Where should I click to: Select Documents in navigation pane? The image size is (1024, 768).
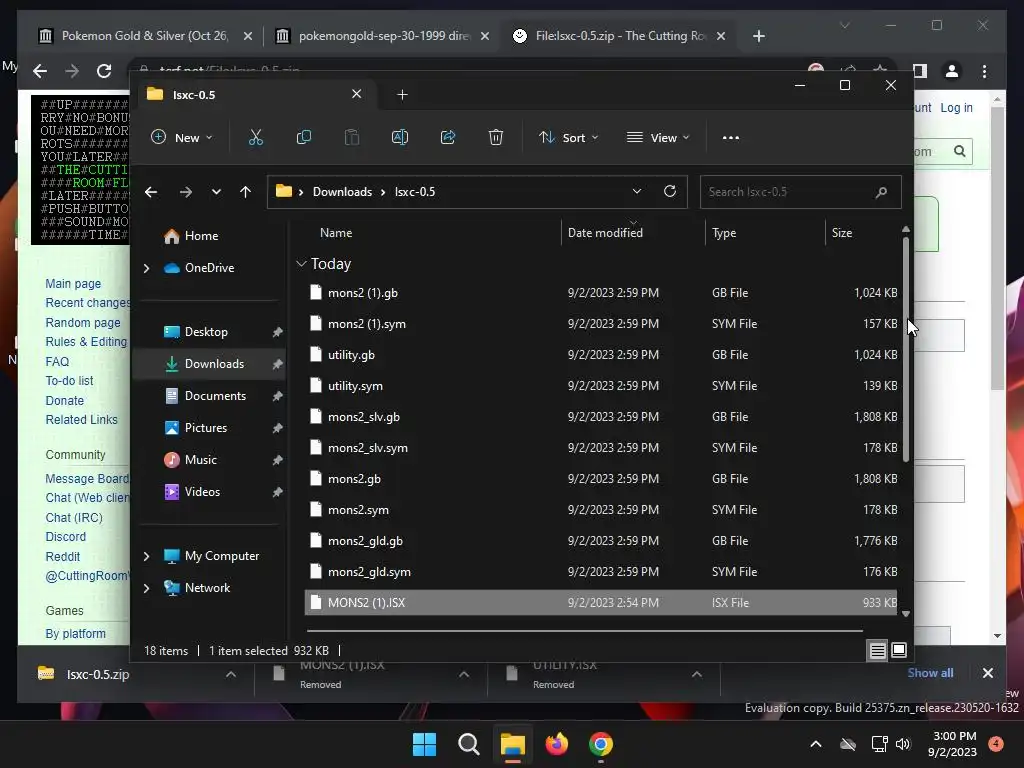215,396
